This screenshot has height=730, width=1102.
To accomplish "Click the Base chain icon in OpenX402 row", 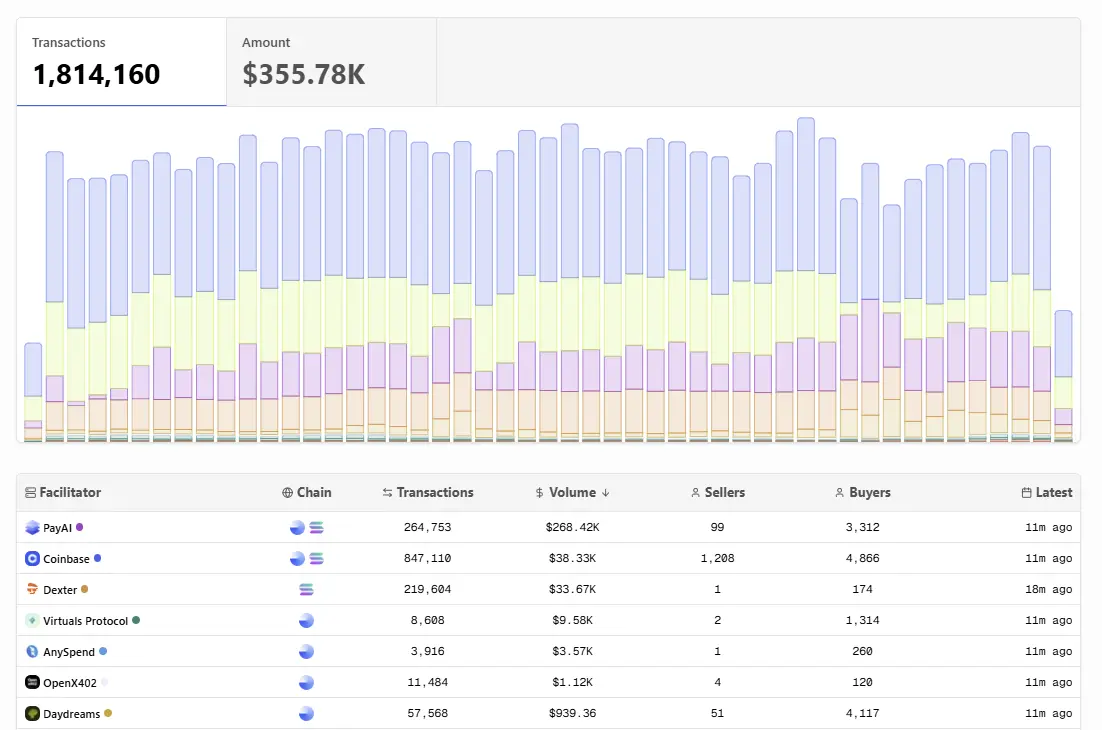I will [x=307, y=683].
